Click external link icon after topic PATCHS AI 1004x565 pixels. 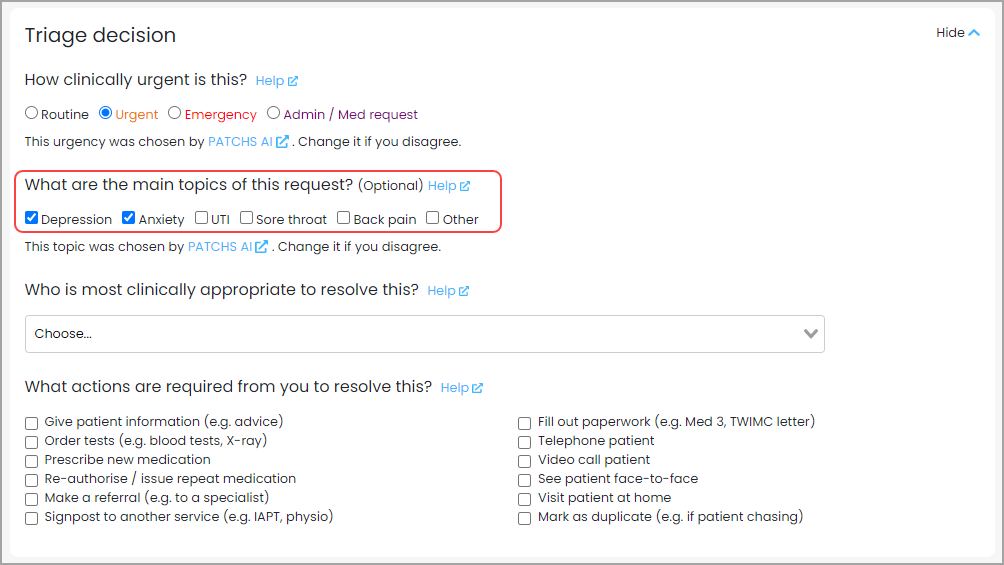coord(261,247)
